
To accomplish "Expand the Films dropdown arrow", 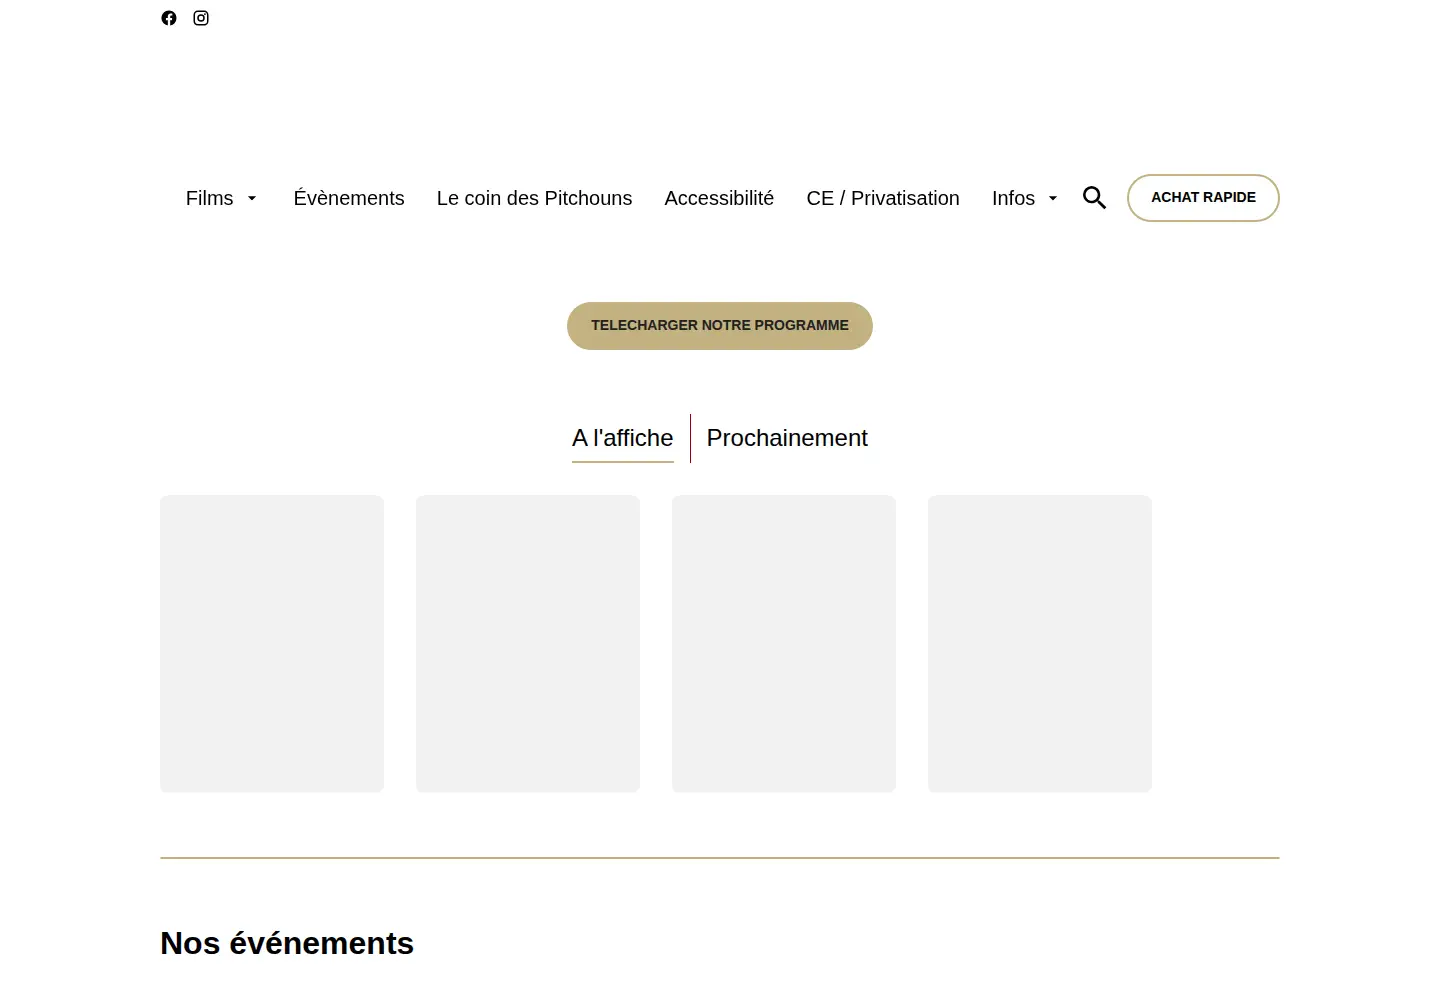I will tap(252, 199).
